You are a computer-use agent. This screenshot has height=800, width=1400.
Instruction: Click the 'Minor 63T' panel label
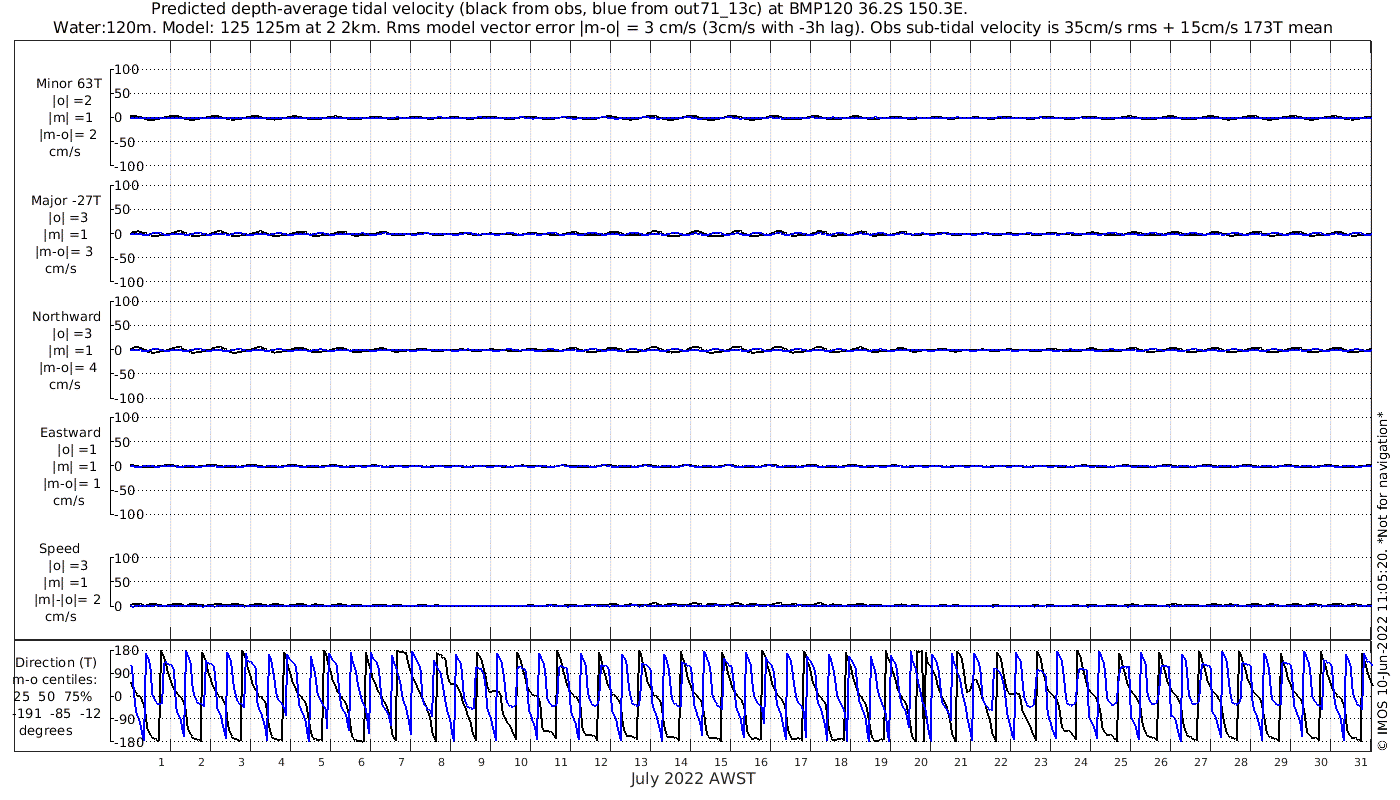(x=68, y=84)
